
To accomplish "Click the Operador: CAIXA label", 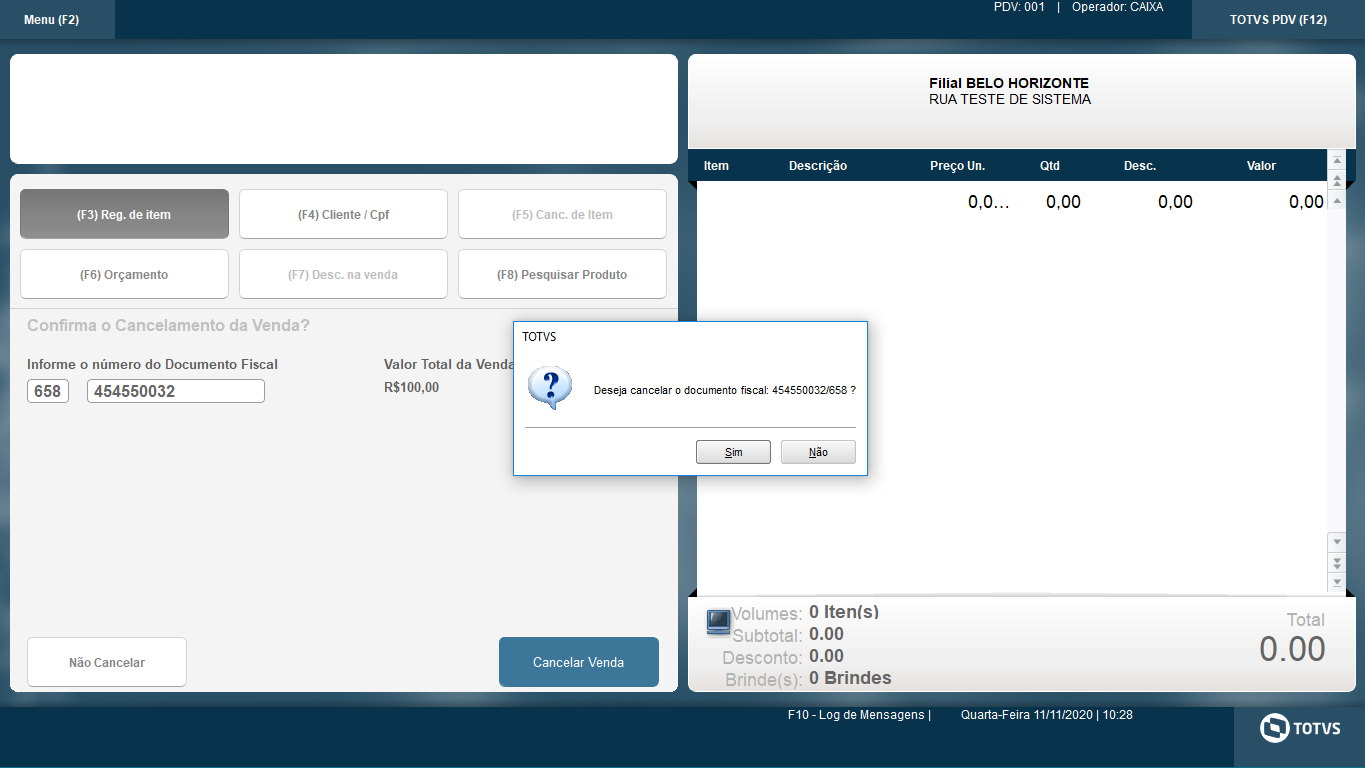I will pyautogui.click(x=1117, y=7).
